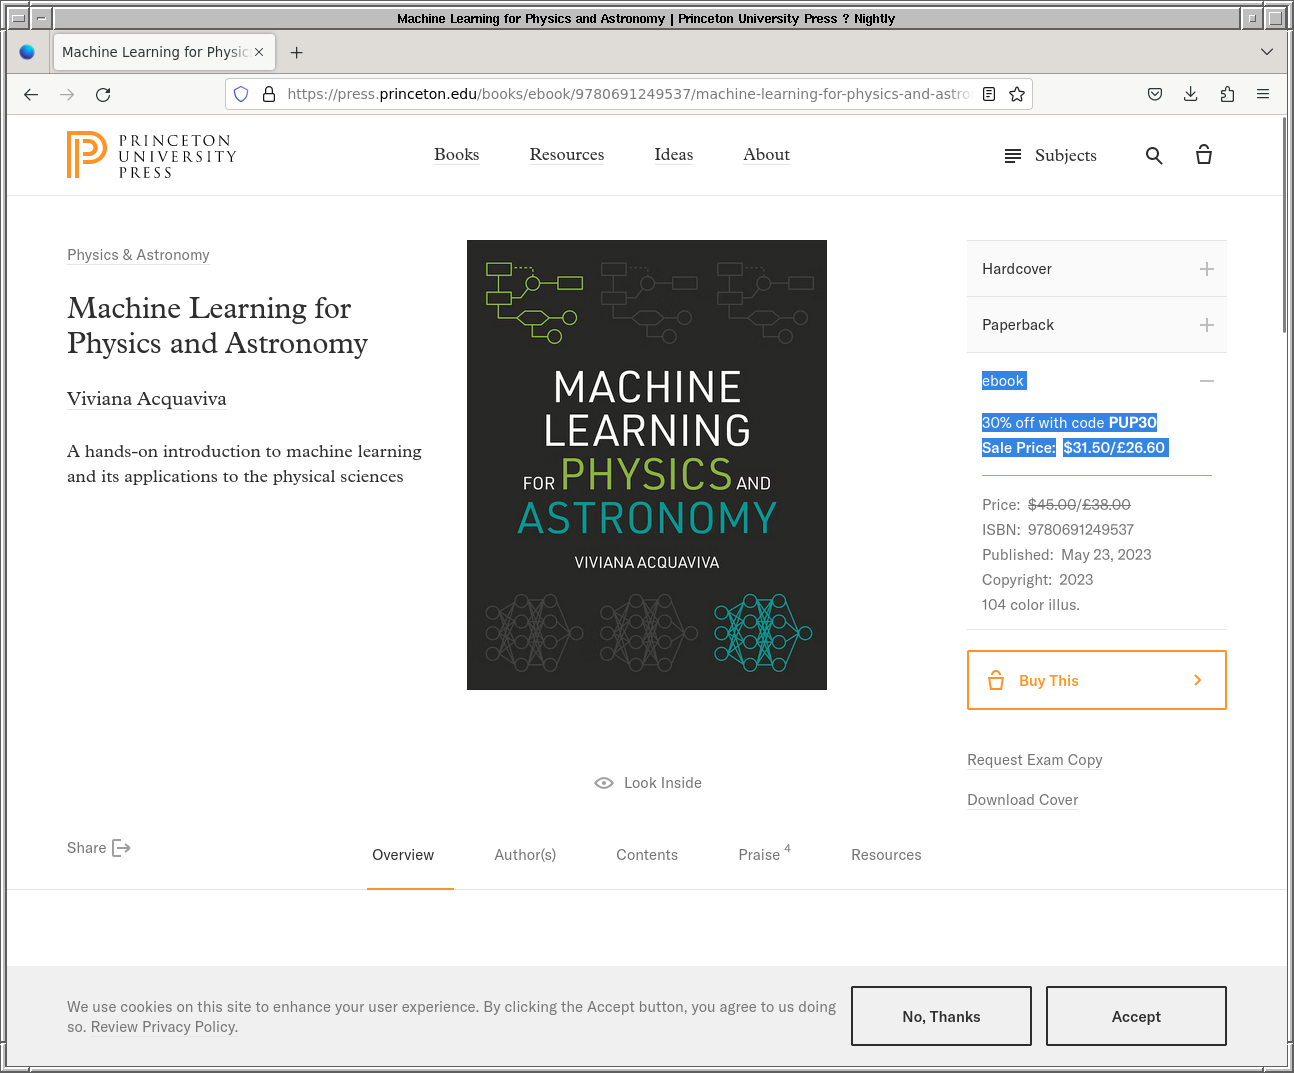
Task: Collapse the ebook format section
Action: click(x=1207, y=381)
